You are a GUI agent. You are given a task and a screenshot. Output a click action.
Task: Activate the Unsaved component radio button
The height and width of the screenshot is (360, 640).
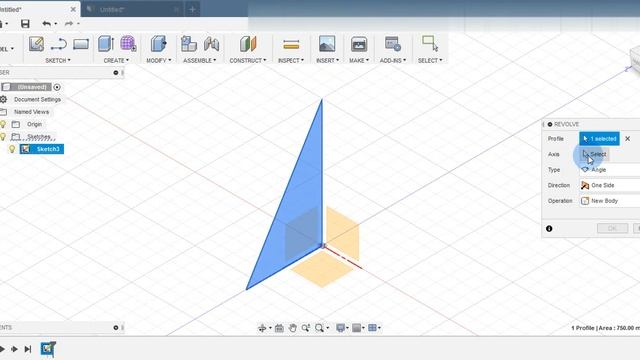pyautogui.click(x=57, y=87)
